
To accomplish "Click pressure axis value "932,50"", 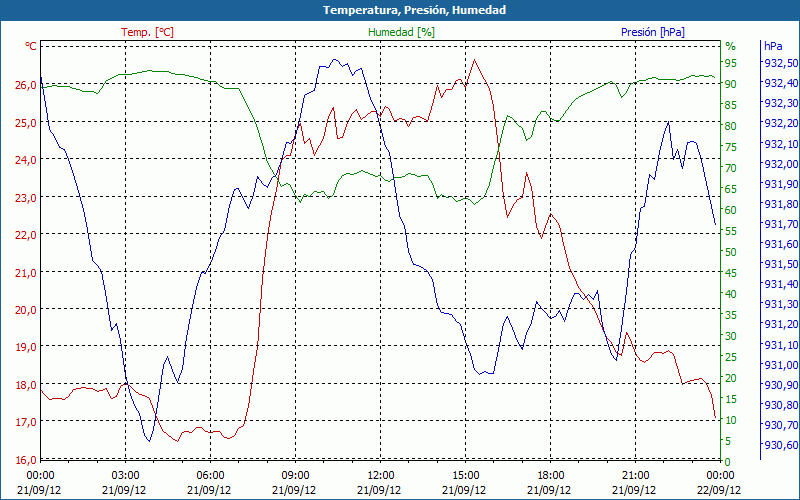I will pos(779,63).
